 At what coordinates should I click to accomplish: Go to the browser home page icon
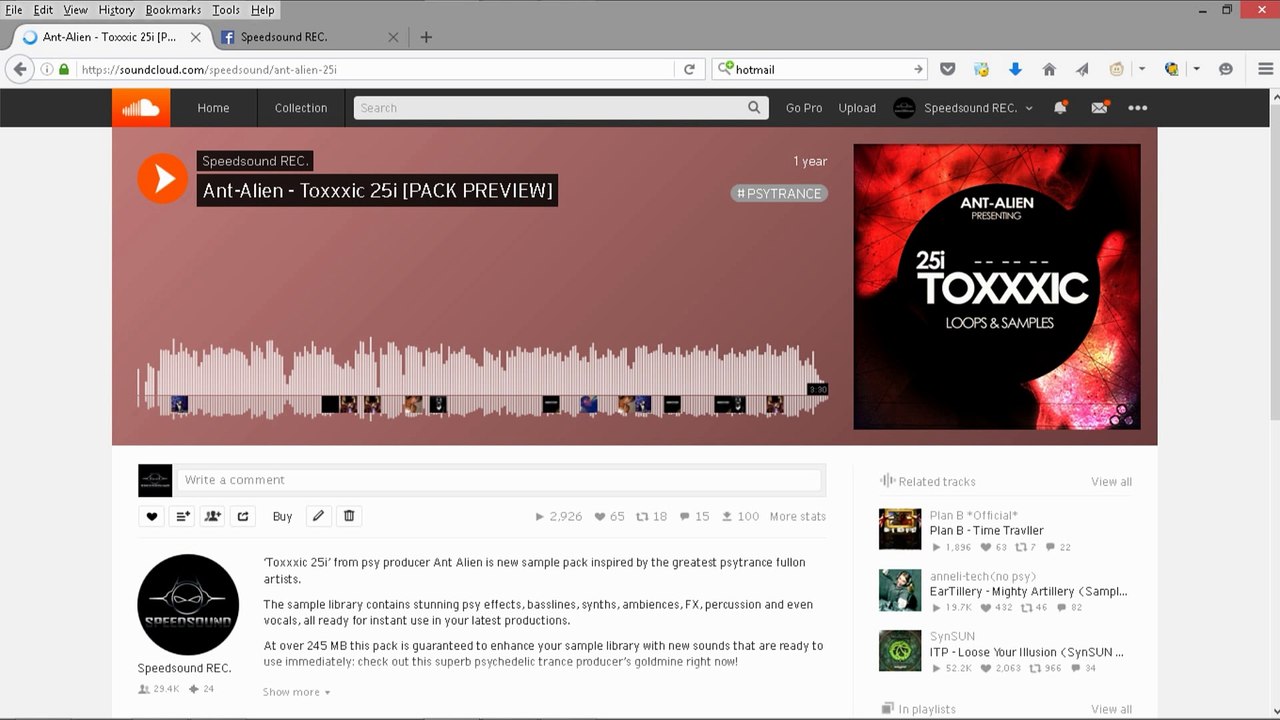pos(1049,69)
